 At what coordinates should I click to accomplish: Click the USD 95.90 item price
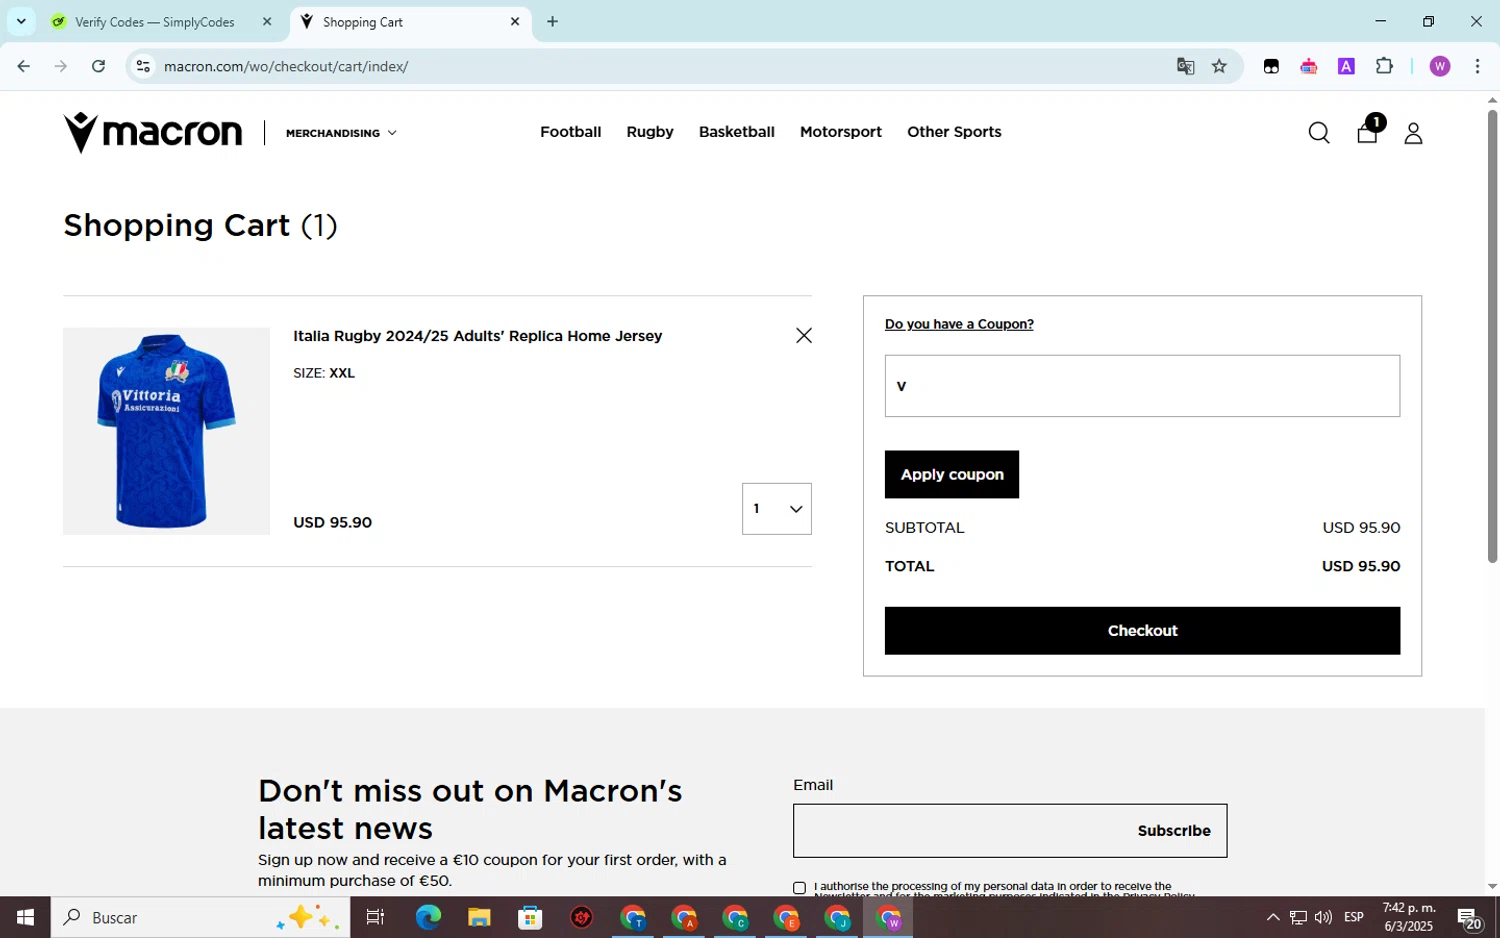[332, 523]
